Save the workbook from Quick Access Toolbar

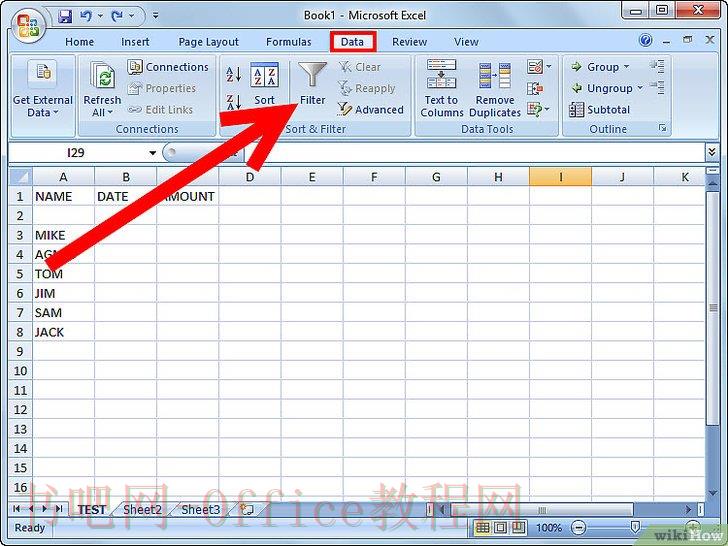[65, 17]
